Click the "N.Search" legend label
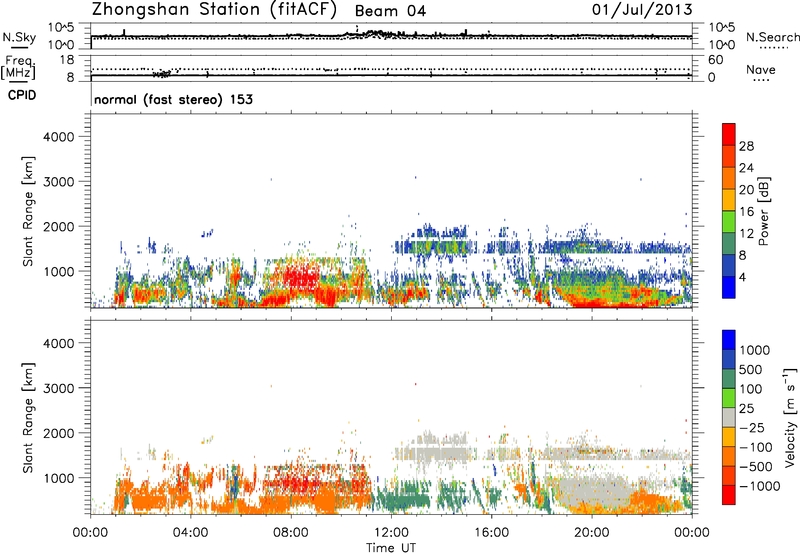This screenshot has width=800, height=554. pos(773,37)
